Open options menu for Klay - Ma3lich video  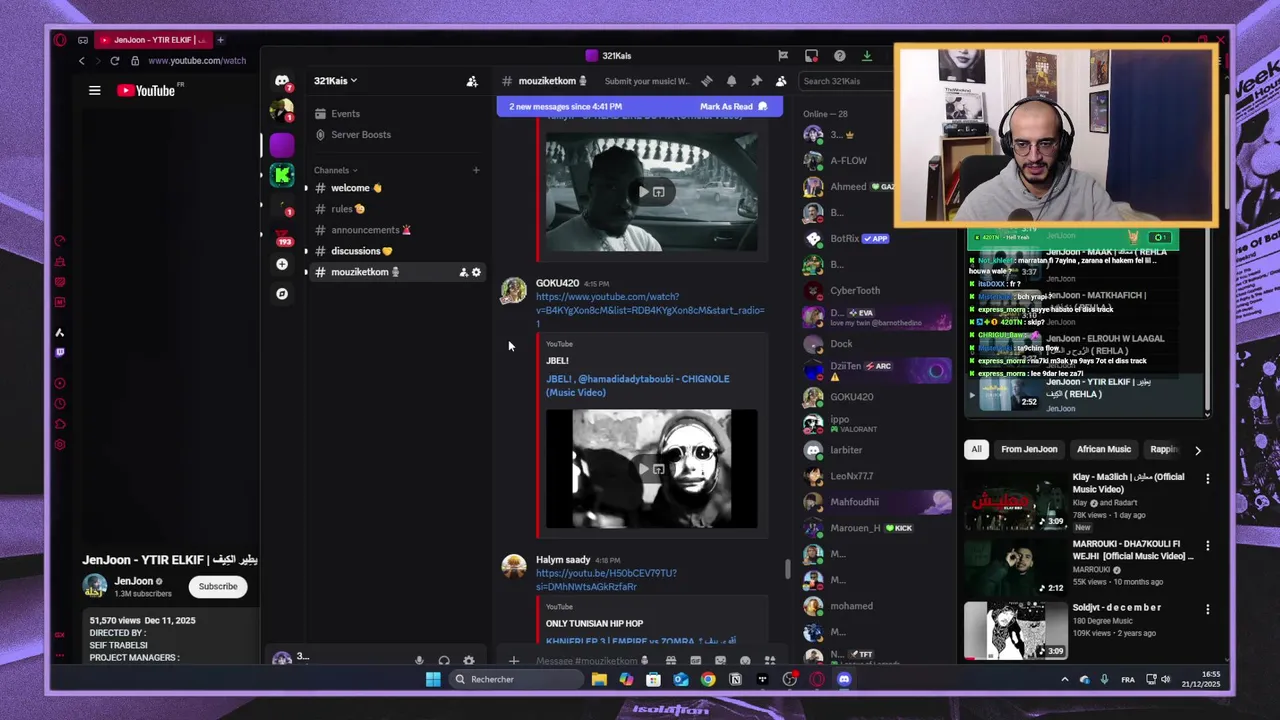point(1207,479)
